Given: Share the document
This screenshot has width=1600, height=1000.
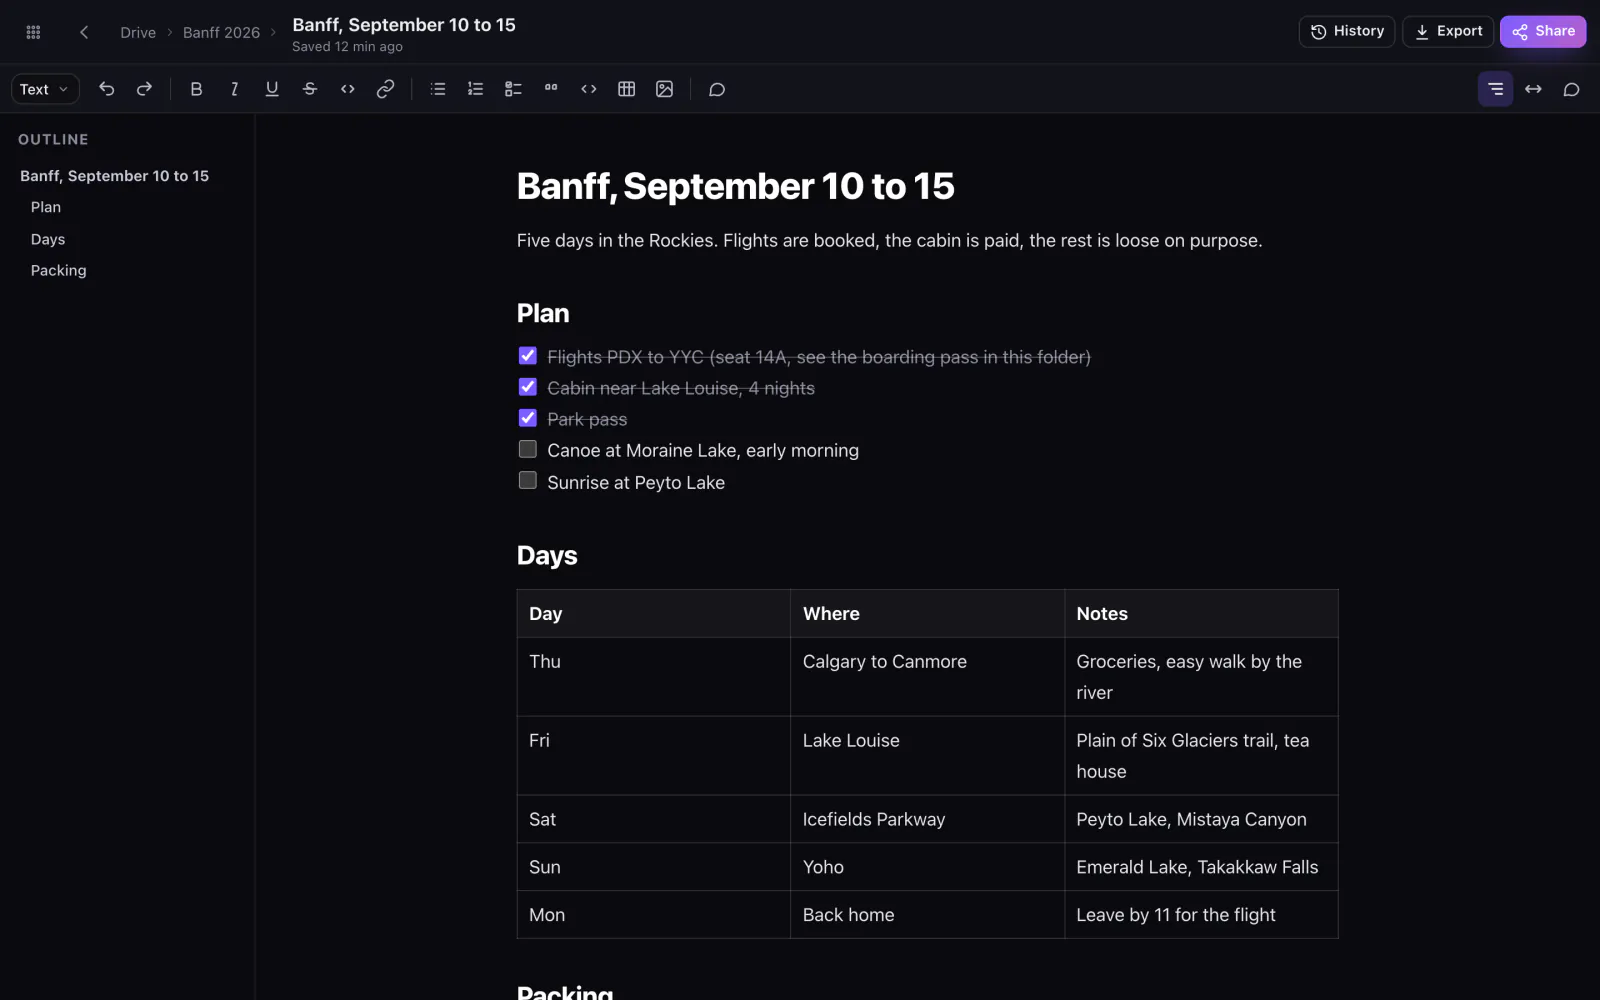Looking at the screenshot, I should pos(1543,31).
